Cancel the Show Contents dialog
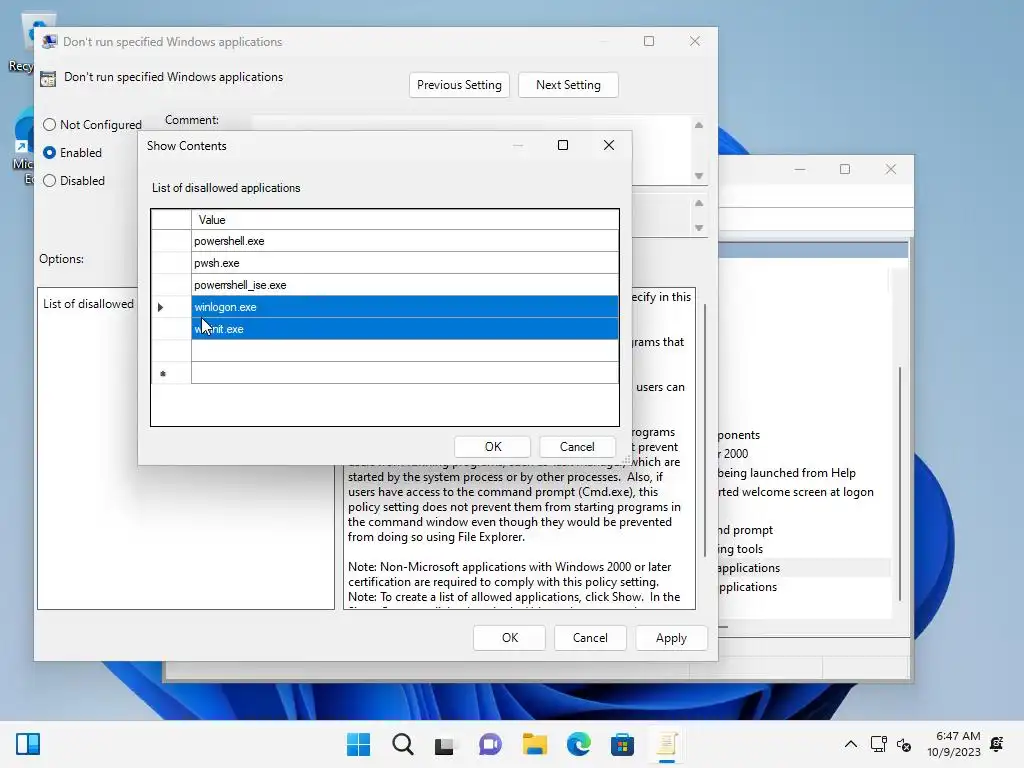 (577, 447)
